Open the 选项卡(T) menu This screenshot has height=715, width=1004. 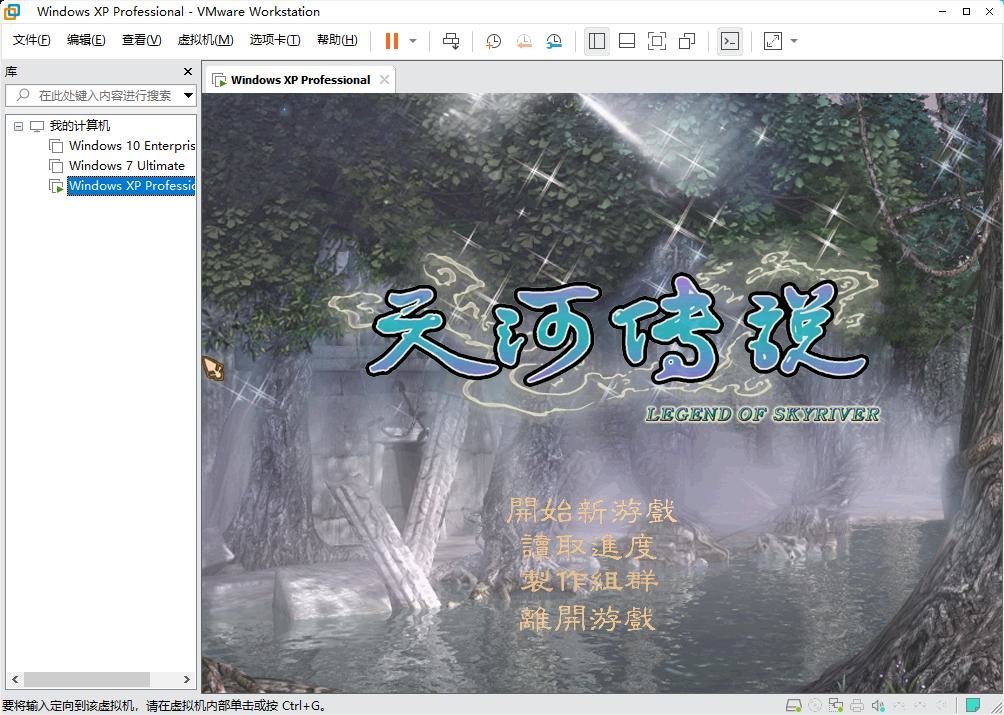click(275, 40)
